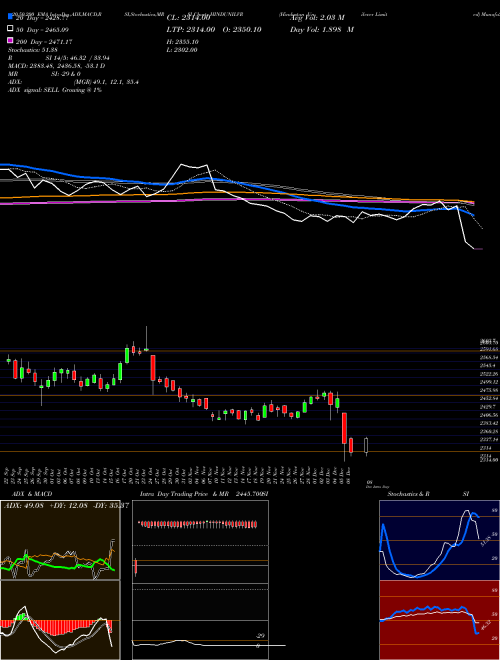This screenshot has height=660, width=500.
Task: Click the white 50 Day EMA legend swatch
Action: tap(11, 29)
